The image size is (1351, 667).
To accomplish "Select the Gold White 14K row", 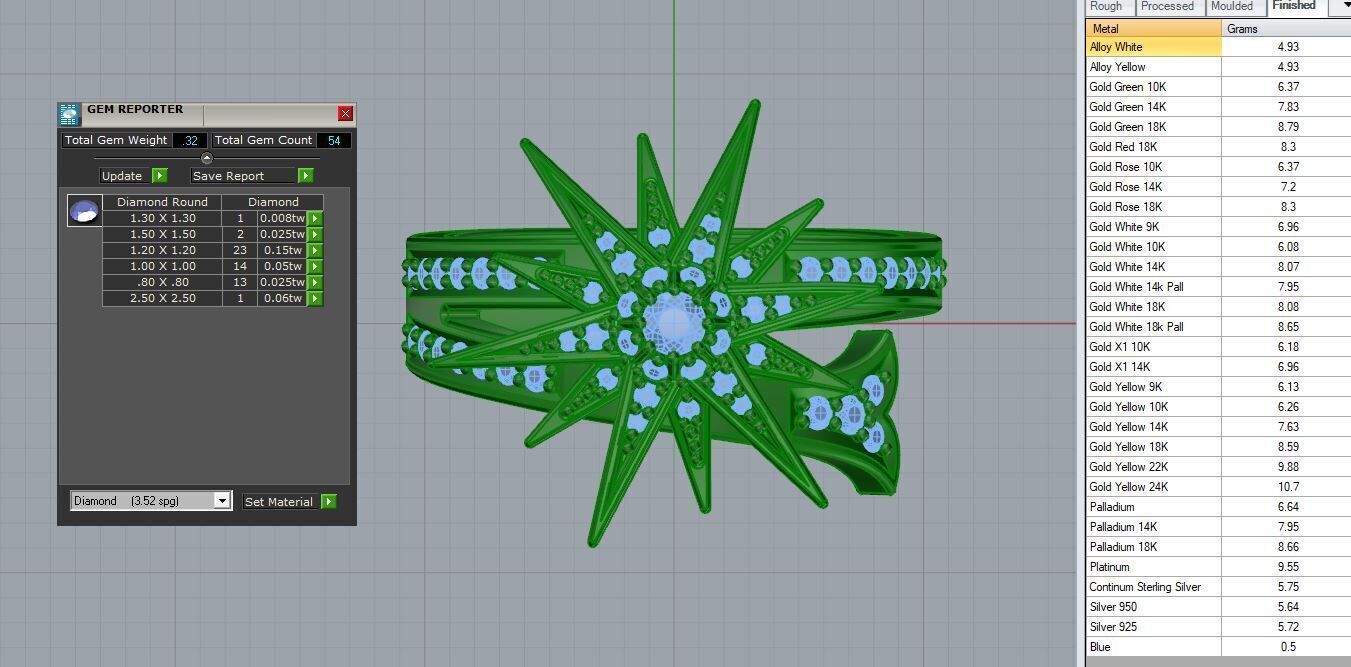I will click(1218, 267).
